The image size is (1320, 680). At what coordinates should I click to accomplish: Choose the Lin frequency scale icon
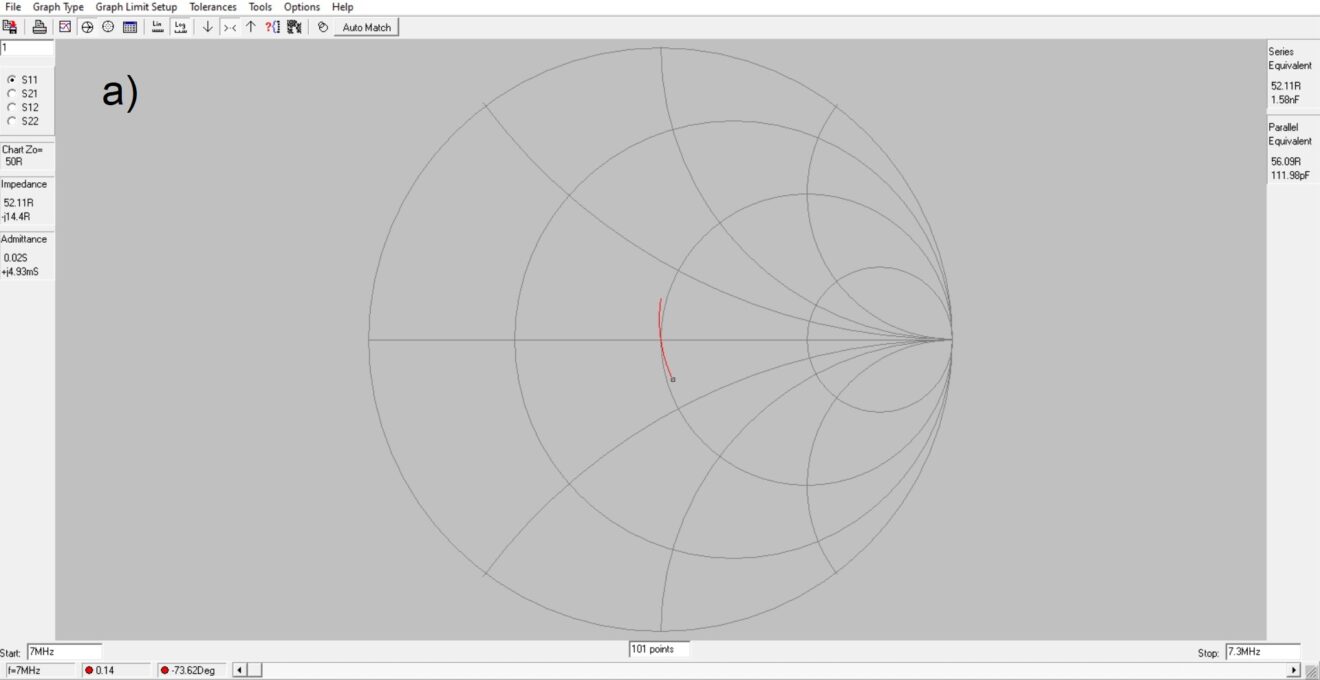157,27
